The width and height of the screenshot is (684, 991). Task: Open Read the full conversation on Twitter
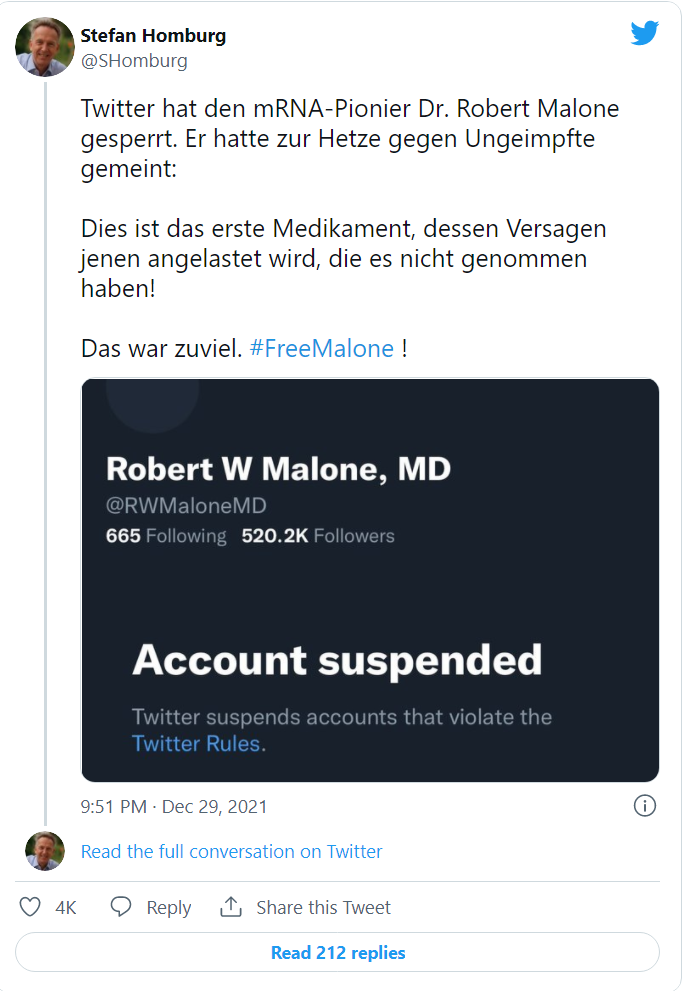click(x=231, y=851)
